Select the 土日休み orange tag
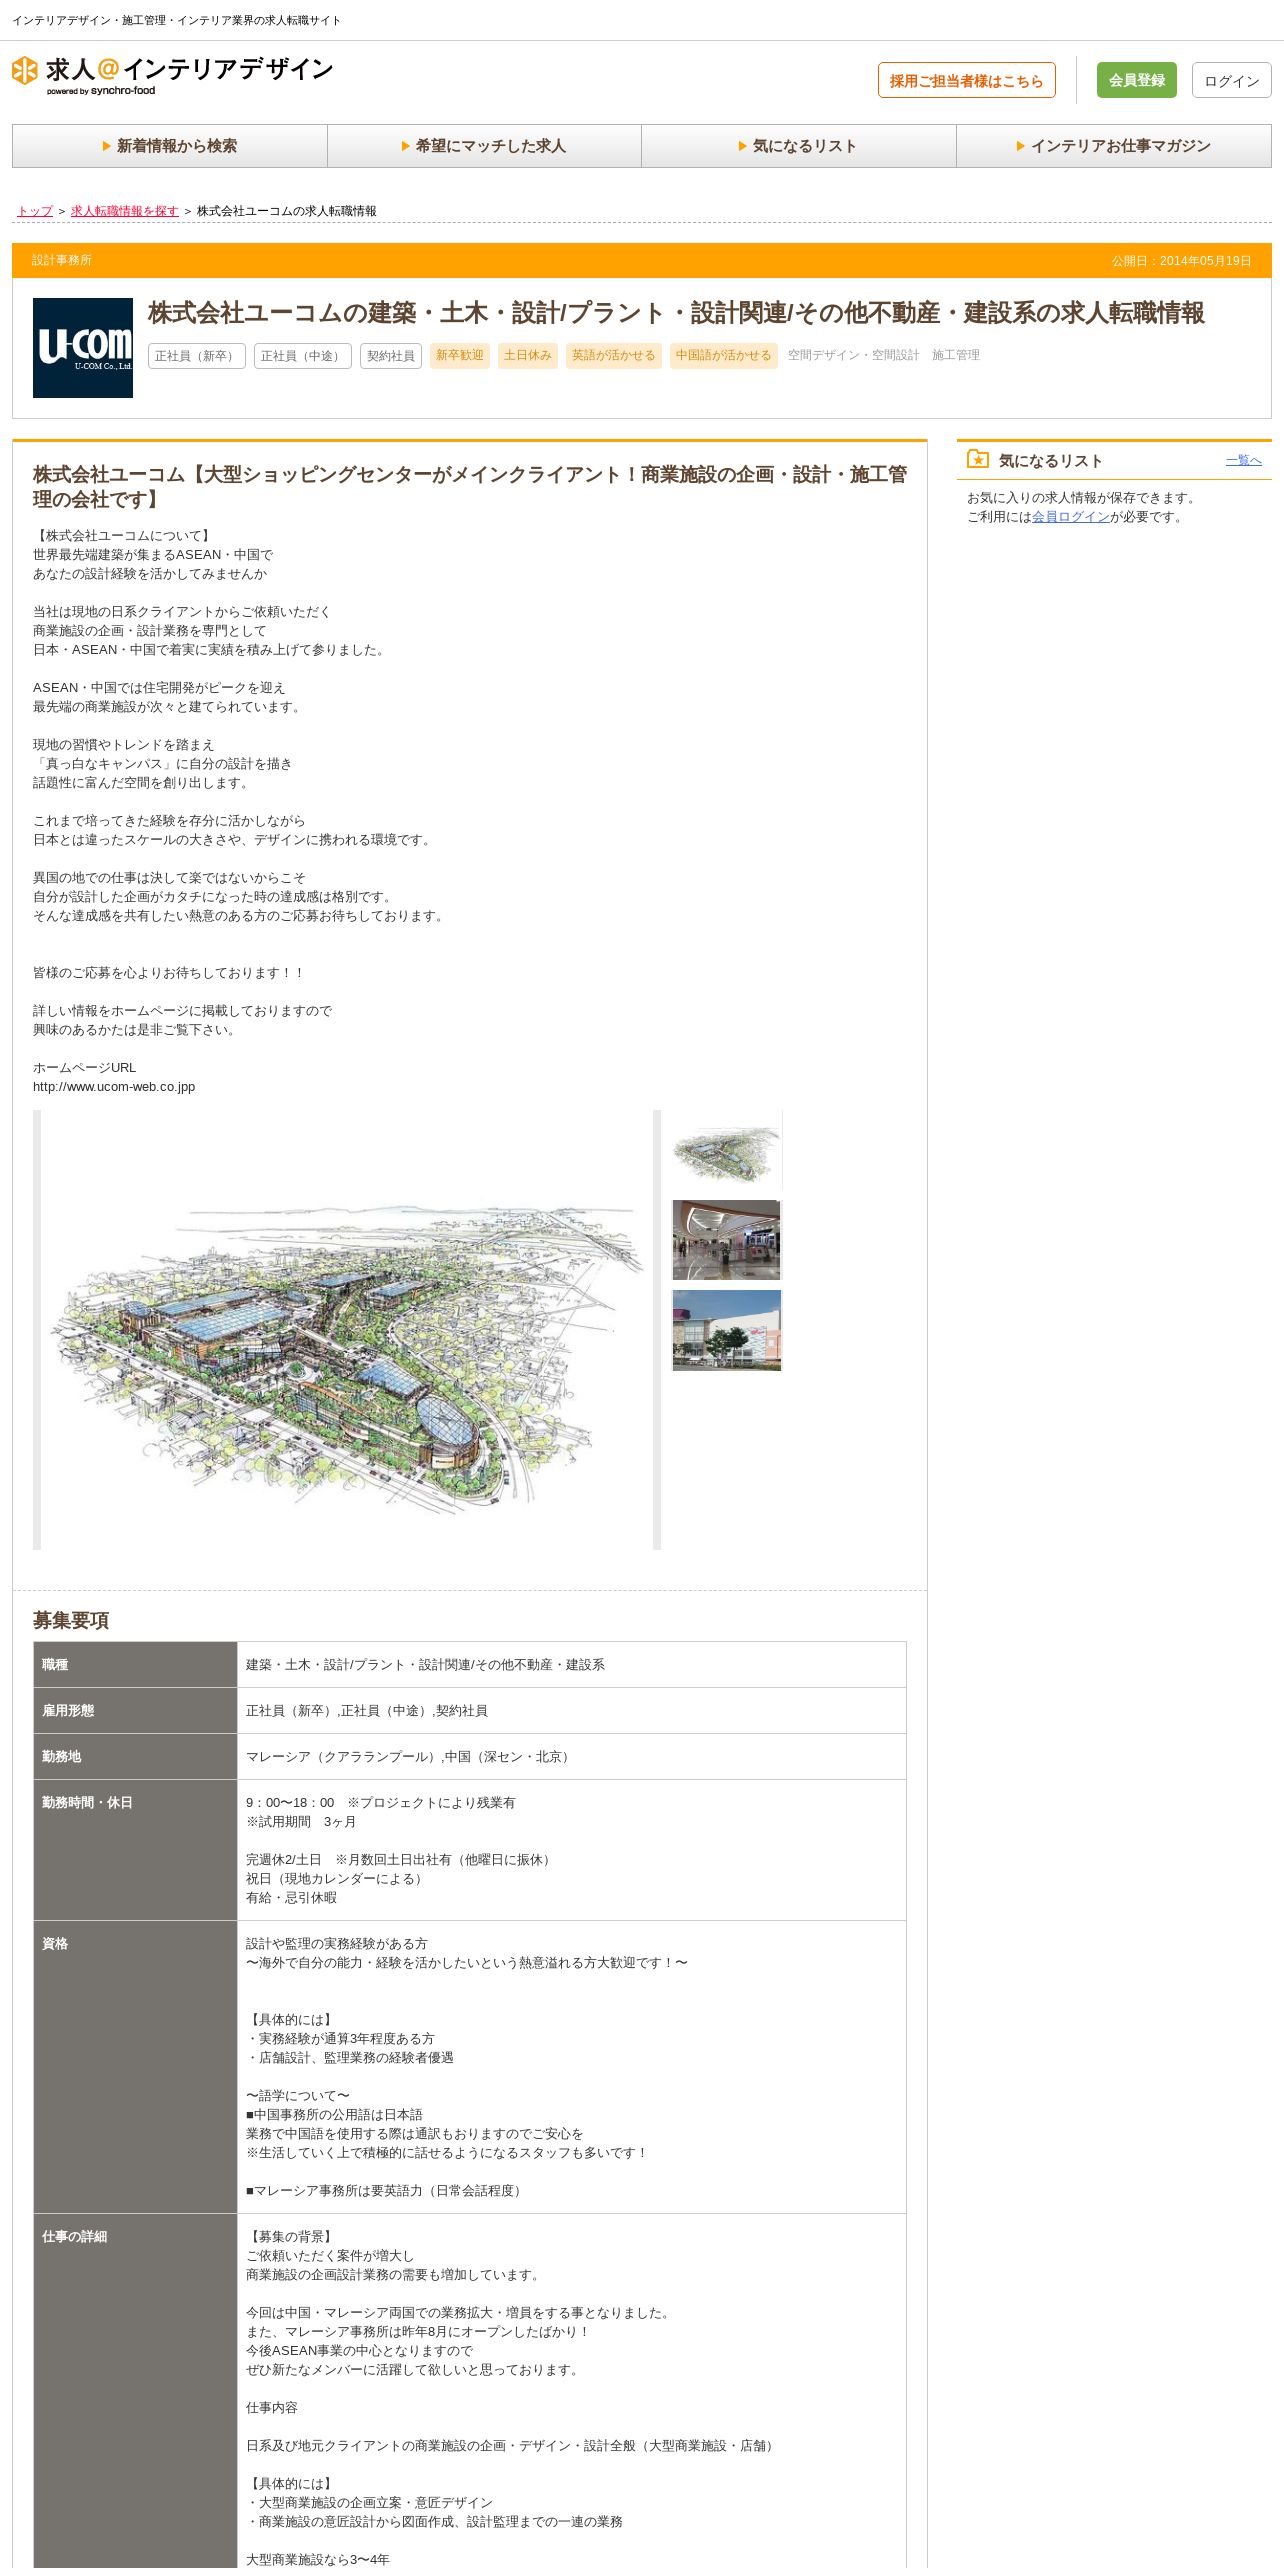Image resolution: width=1284 pixels, height=2568 pixels. click(x=528, y=356)
